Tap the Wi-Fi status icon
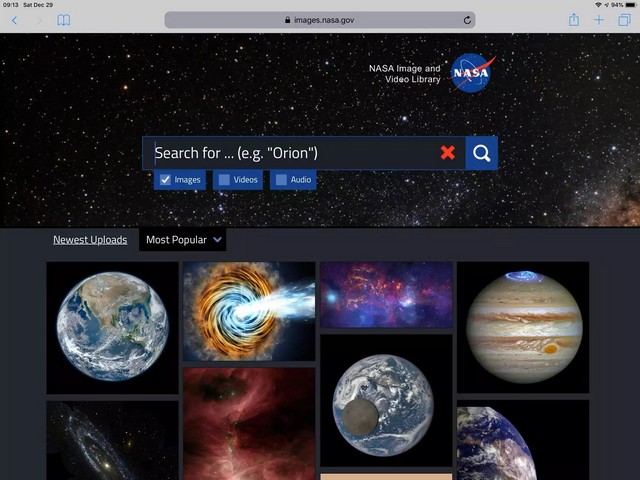The width and height of the screenshot is (640, 480). (x=598, y=5)
